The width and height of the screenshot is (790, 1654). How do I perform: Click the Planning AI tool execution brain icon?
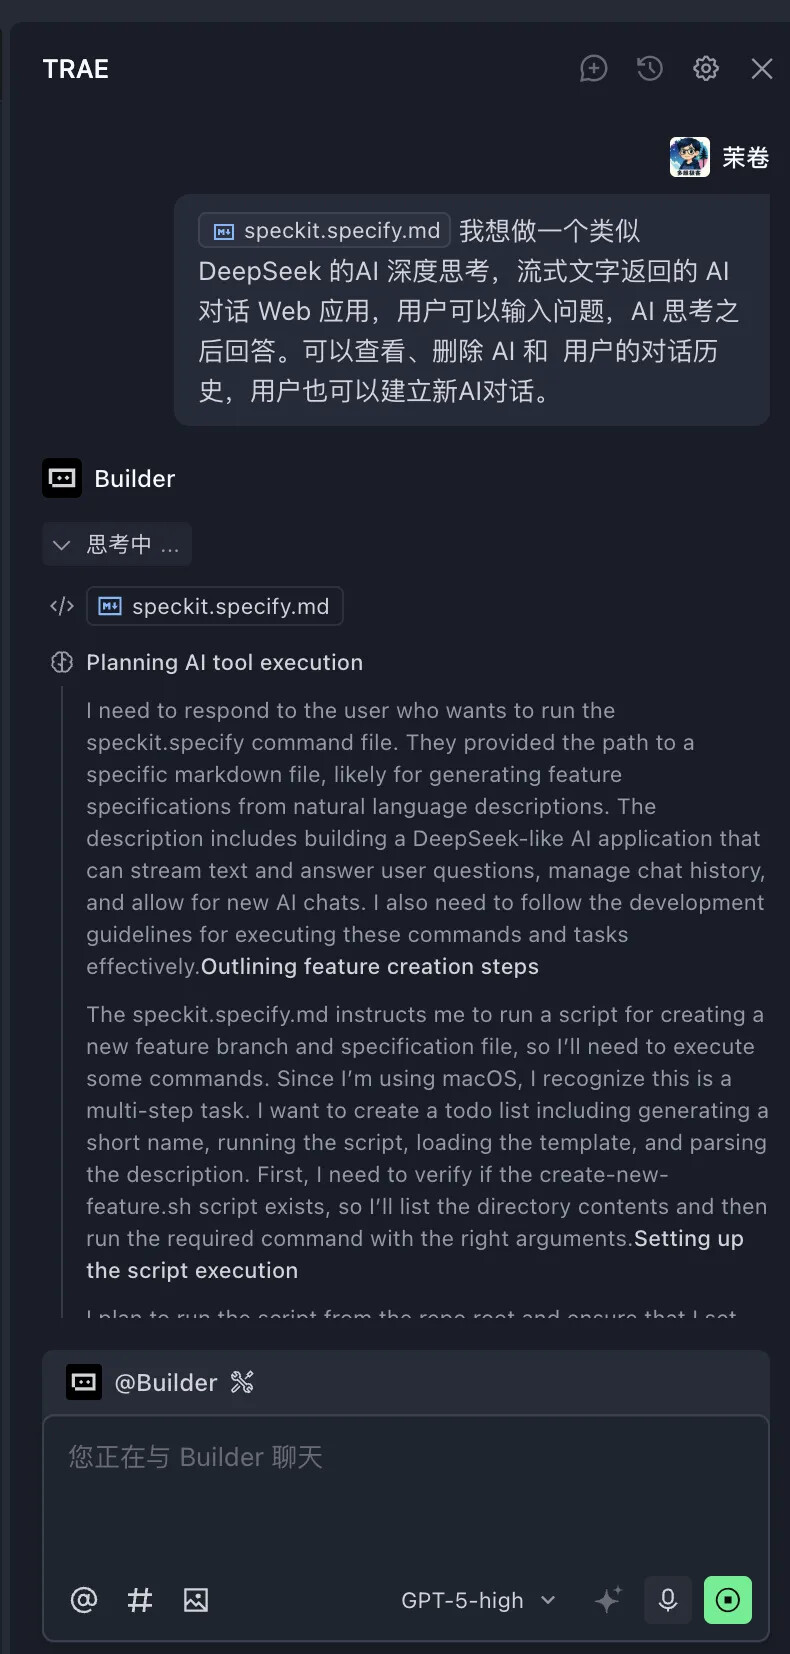62,663
